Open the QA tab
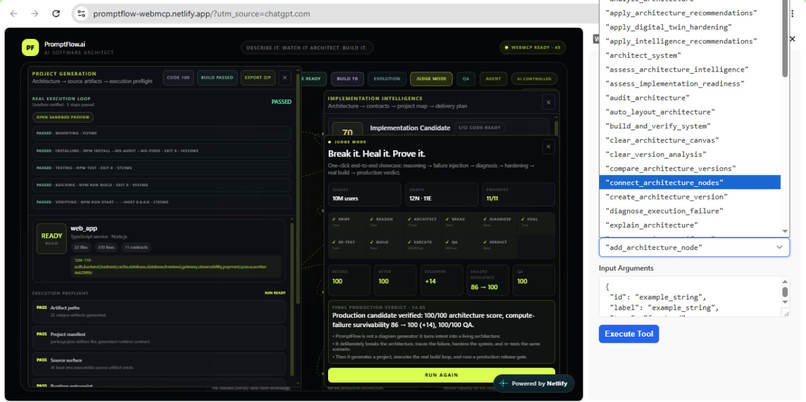This screenshot has height=402, width=806. coord(466,79)
